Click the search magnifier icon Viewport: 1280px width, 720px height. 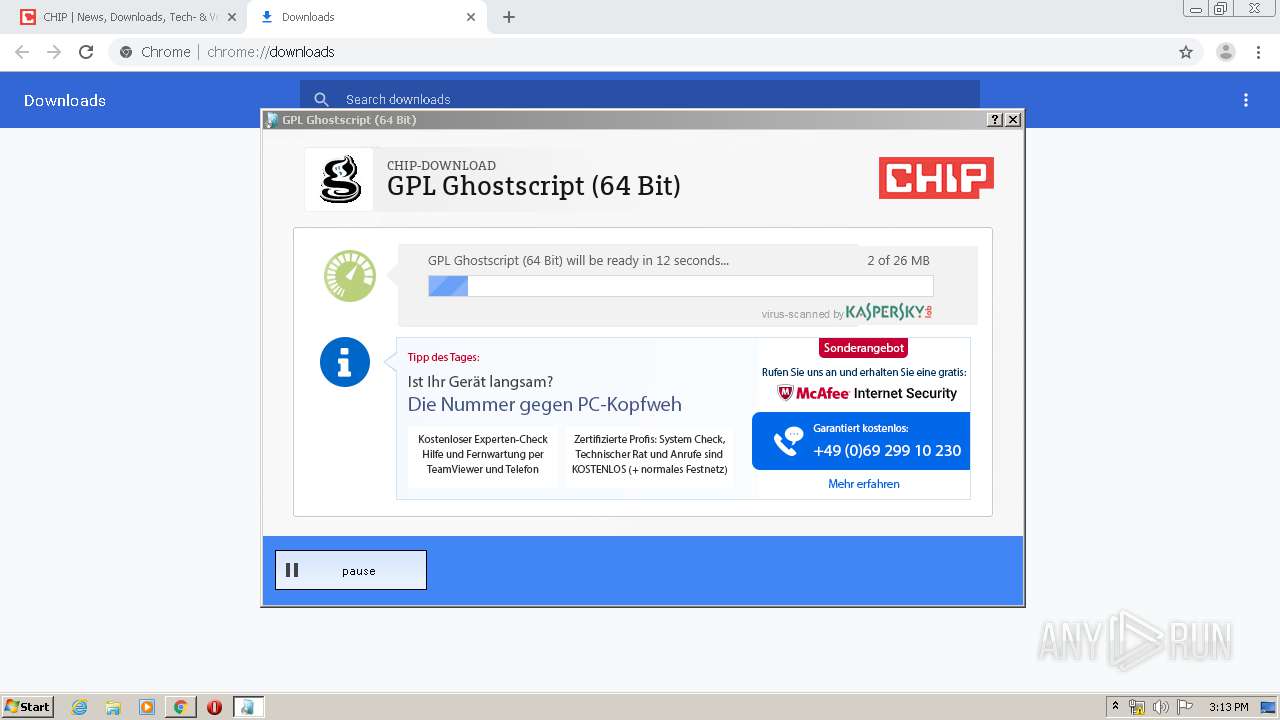pos(321,99)
